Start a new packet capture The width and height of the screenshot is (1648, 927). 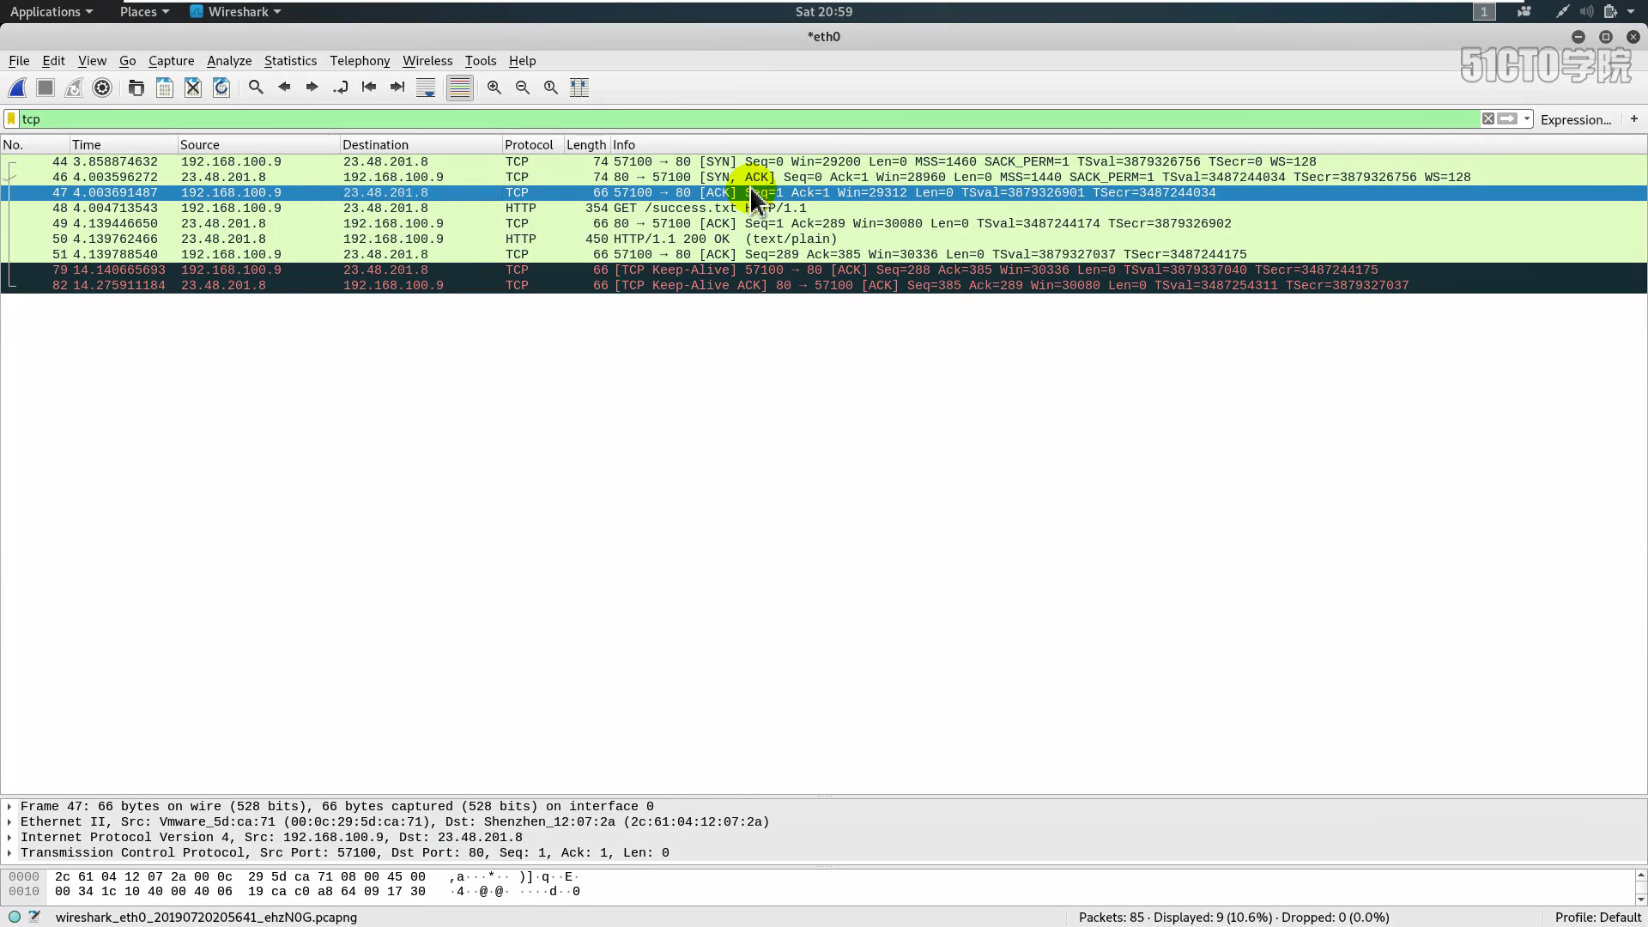tap(17, 87)
